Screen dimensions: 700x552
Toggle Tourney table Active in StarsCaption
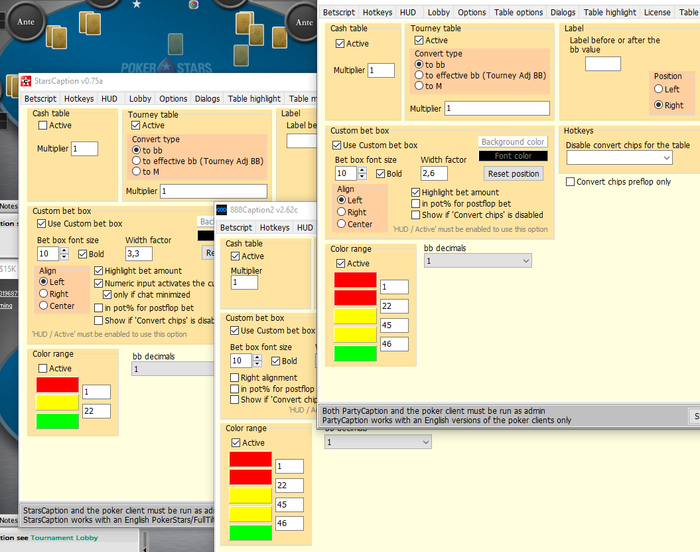point(136,125)
